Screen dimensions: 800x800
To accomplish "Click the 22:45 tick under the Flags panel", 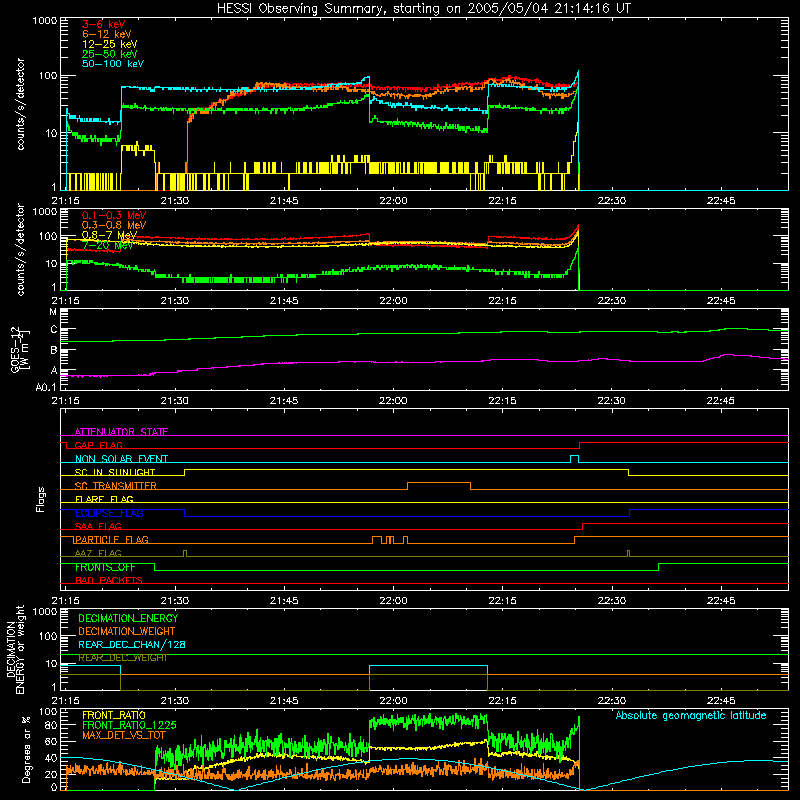I will 721,601.
